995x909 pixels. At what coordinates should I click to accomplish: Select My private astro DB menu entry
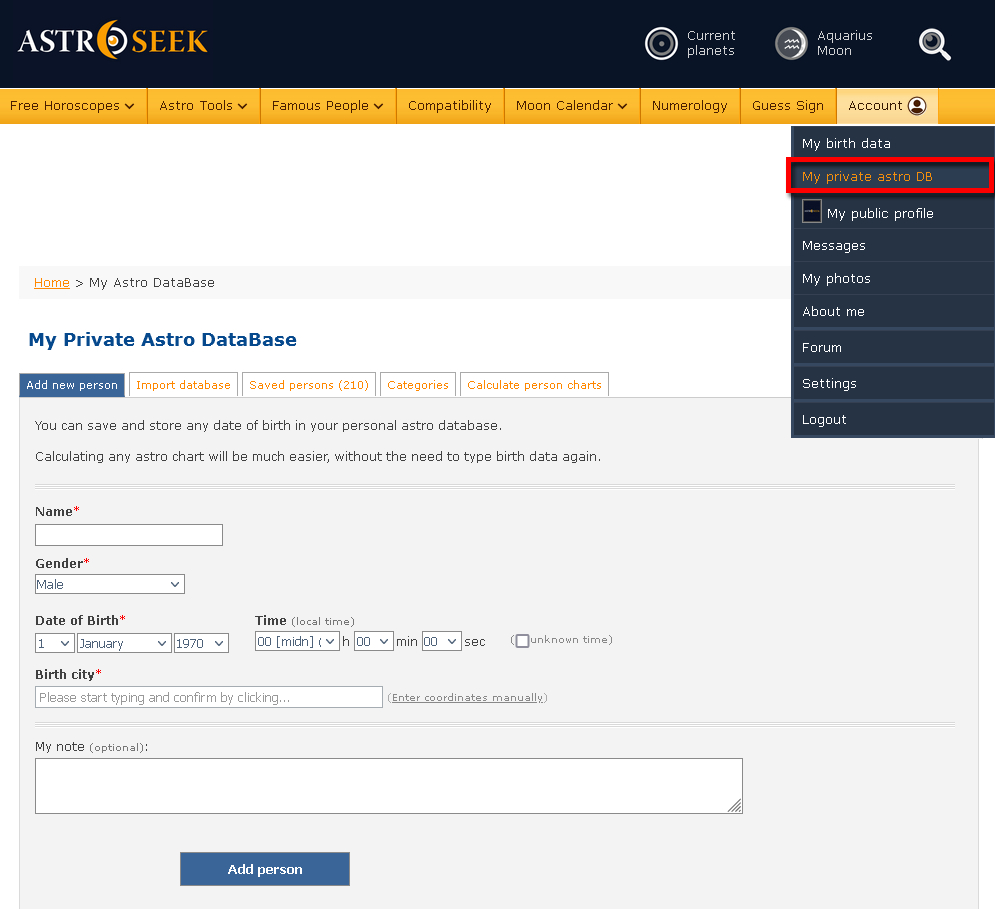[x=867, y=177]
